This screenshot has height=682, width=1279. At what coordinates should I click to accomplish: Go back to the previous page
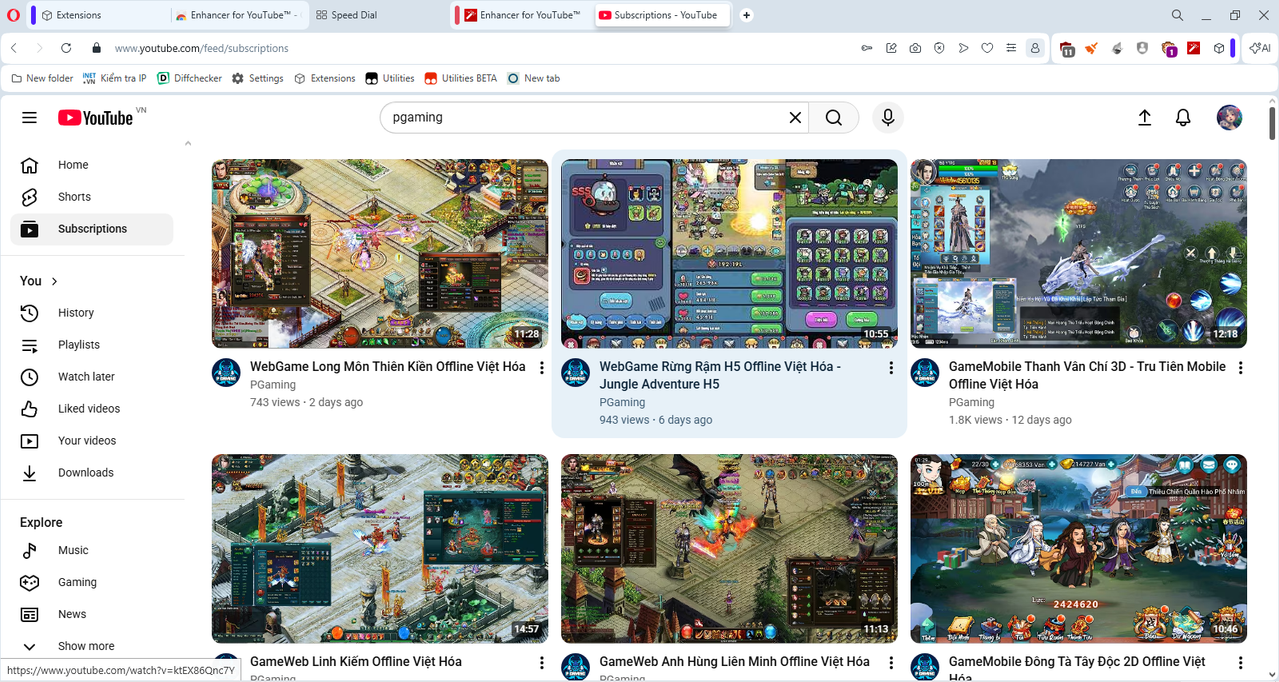coord(14,48)
